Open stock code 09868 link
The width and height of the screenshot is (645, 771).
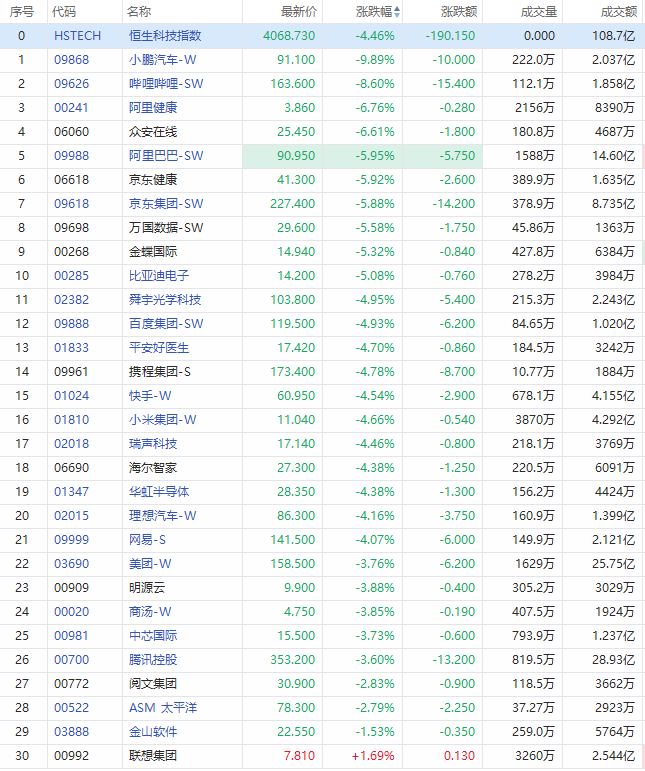click(x=72, y=60)
